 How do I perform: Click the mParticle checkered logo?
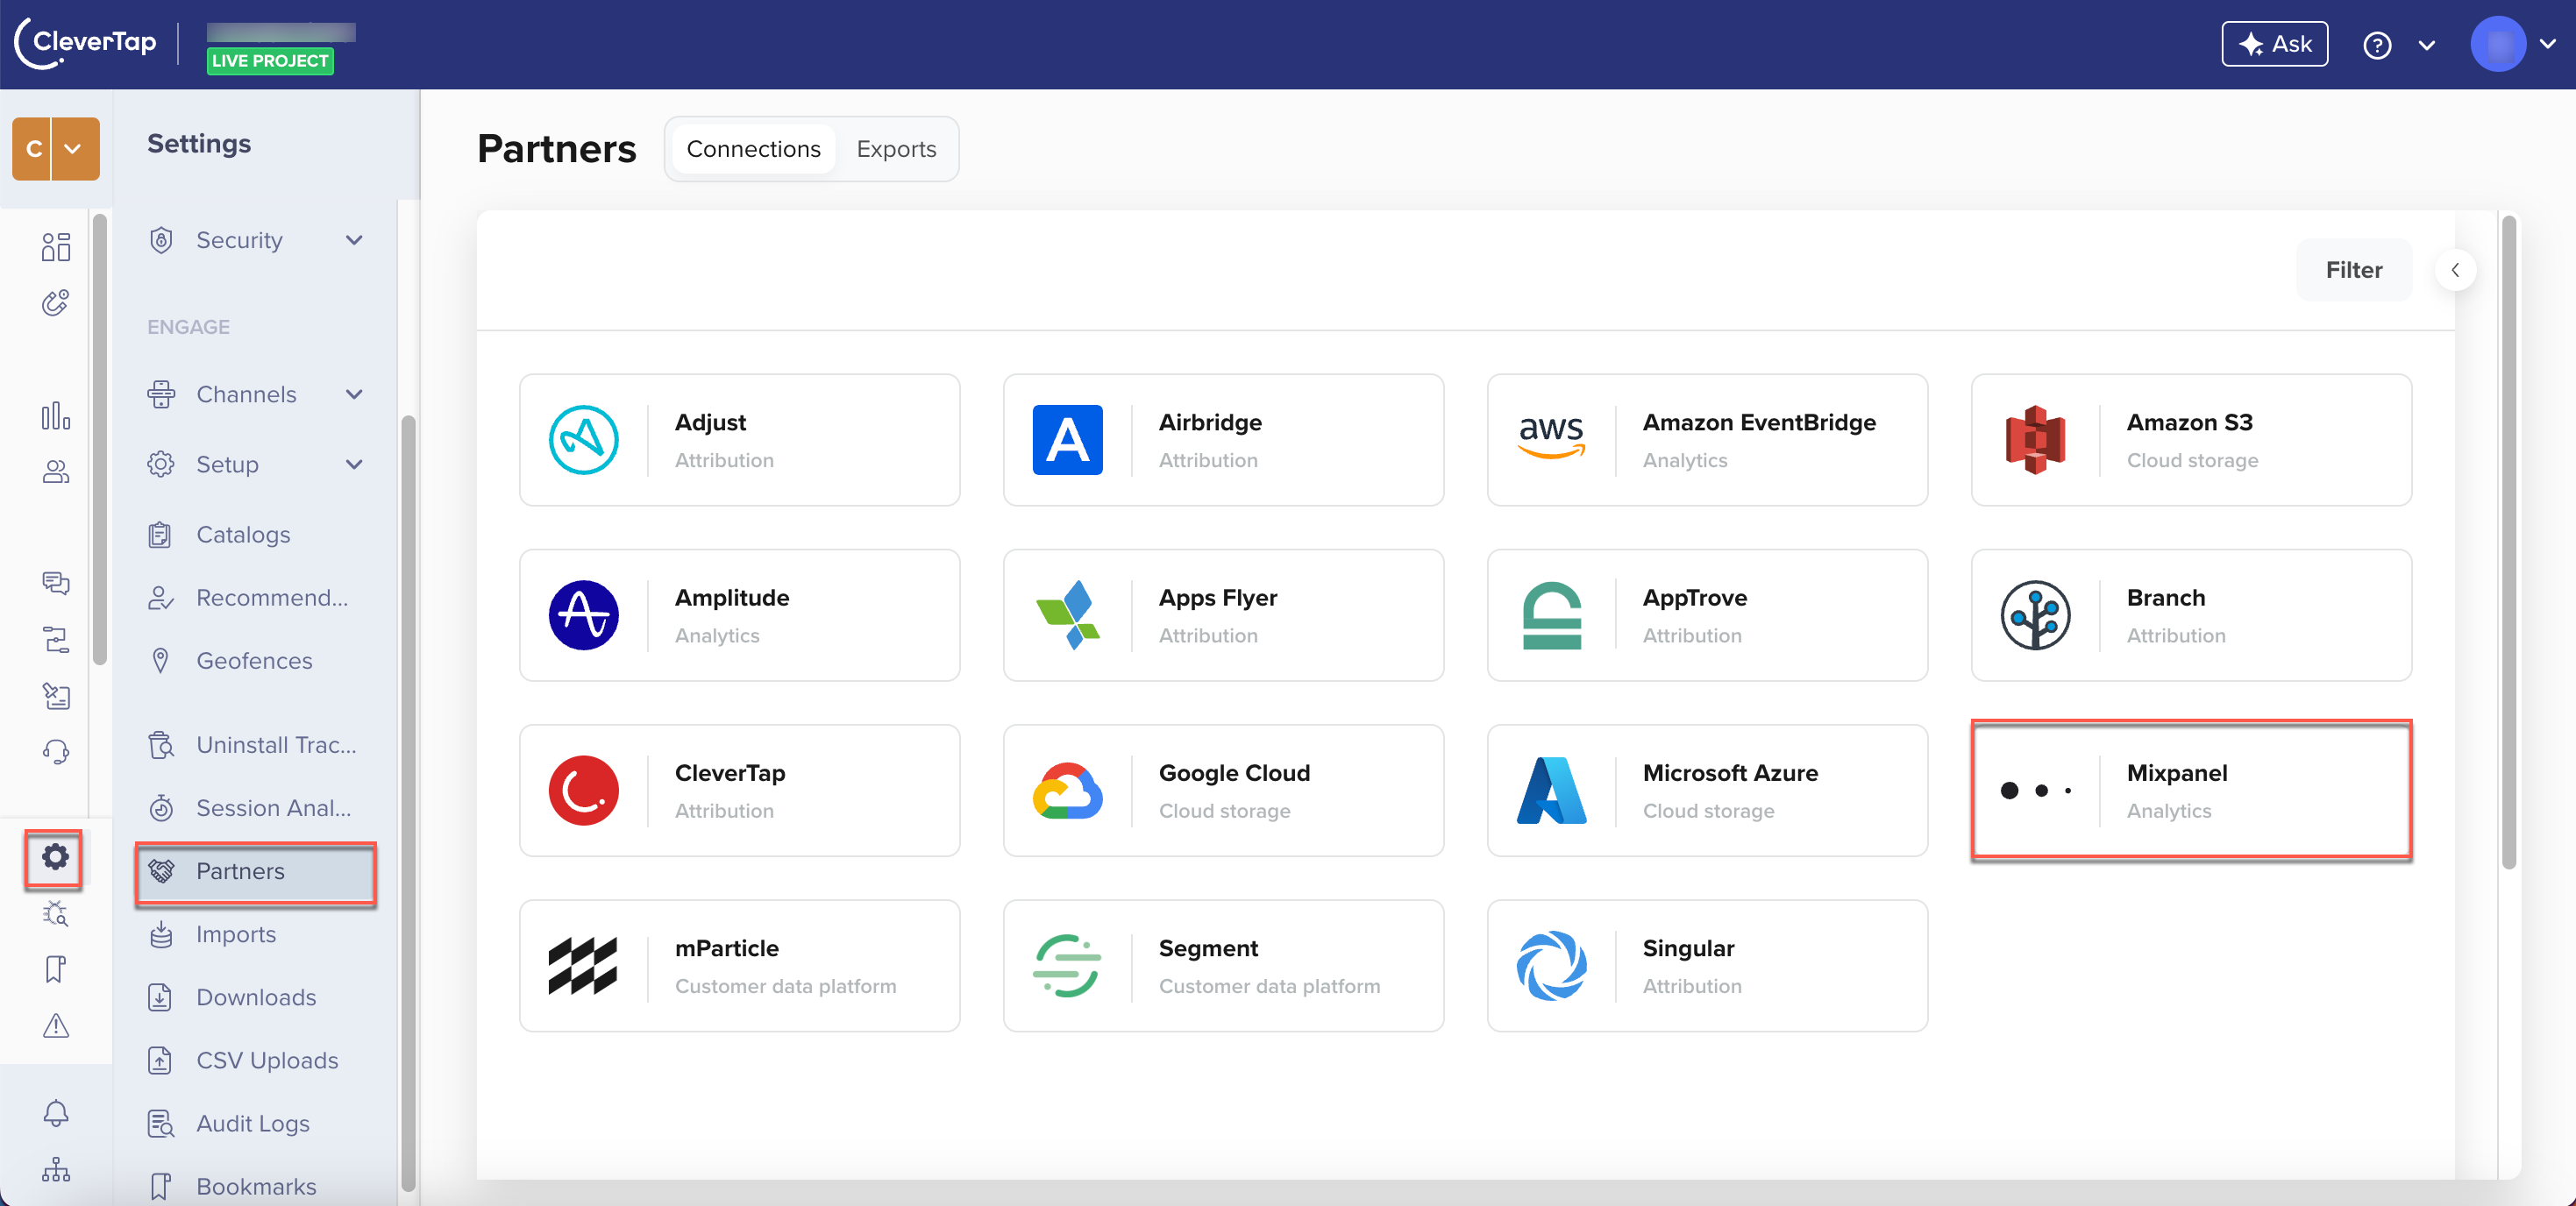(583, 966)
